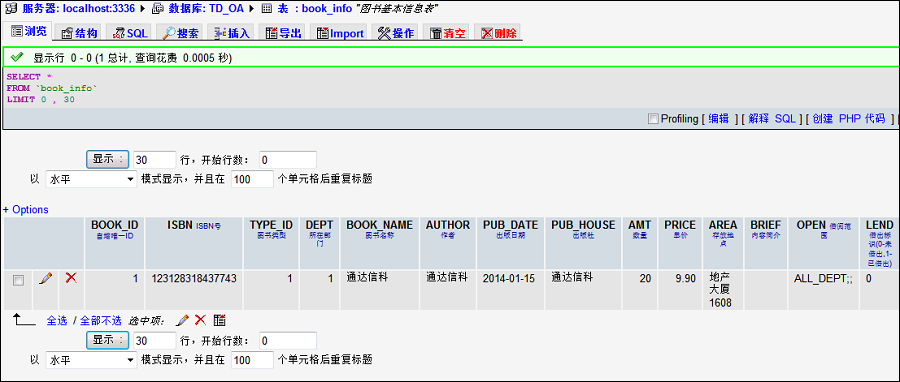Open the bottom 水平 display mode dropdown

click(x=91, y=360)
